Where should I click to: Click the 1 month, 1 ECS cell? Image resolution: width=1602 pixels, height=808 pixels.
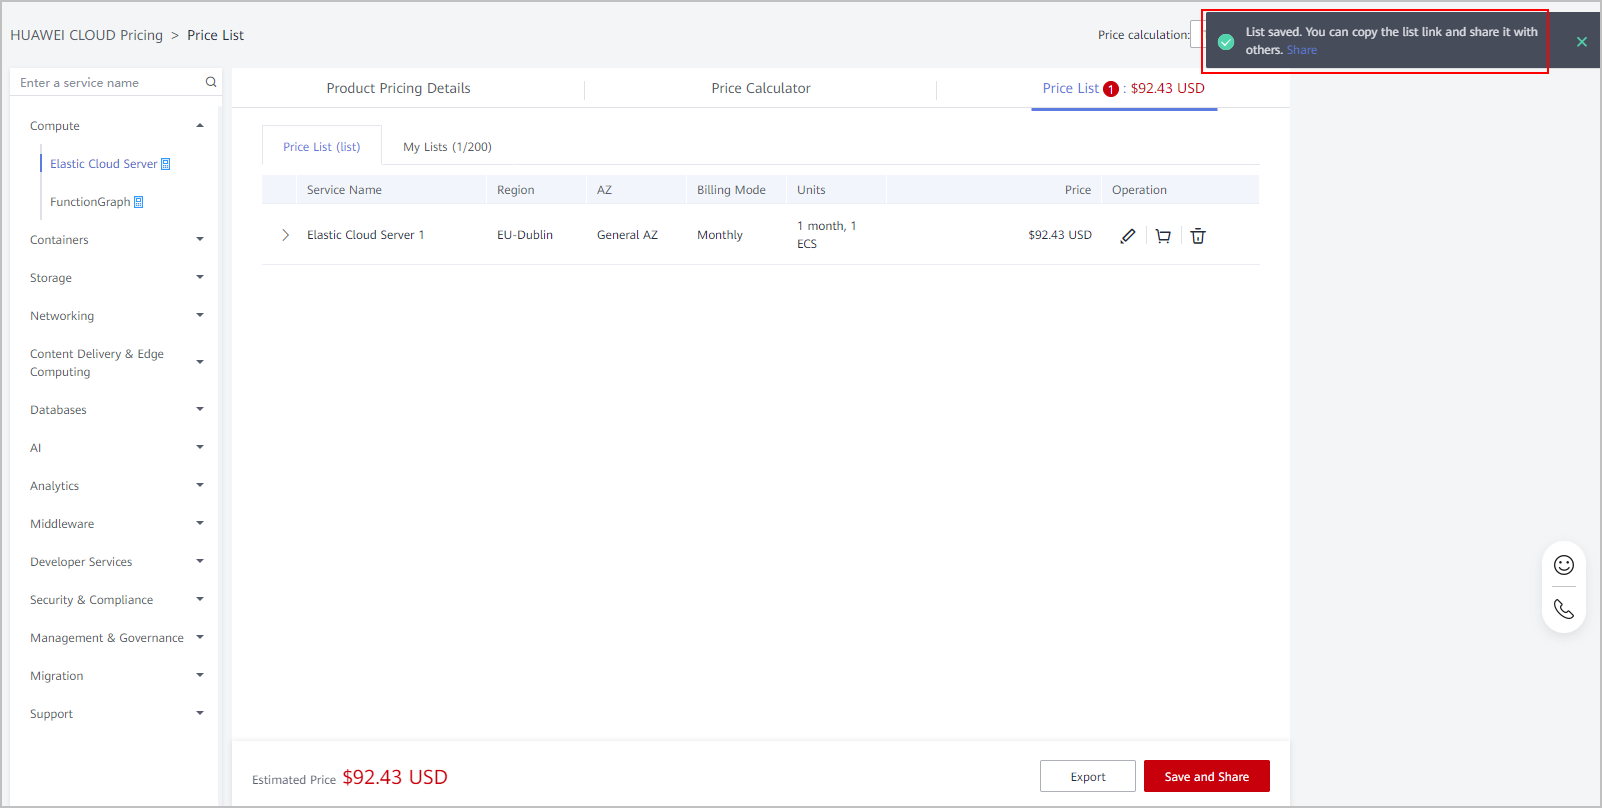click(x=827, y=235)
